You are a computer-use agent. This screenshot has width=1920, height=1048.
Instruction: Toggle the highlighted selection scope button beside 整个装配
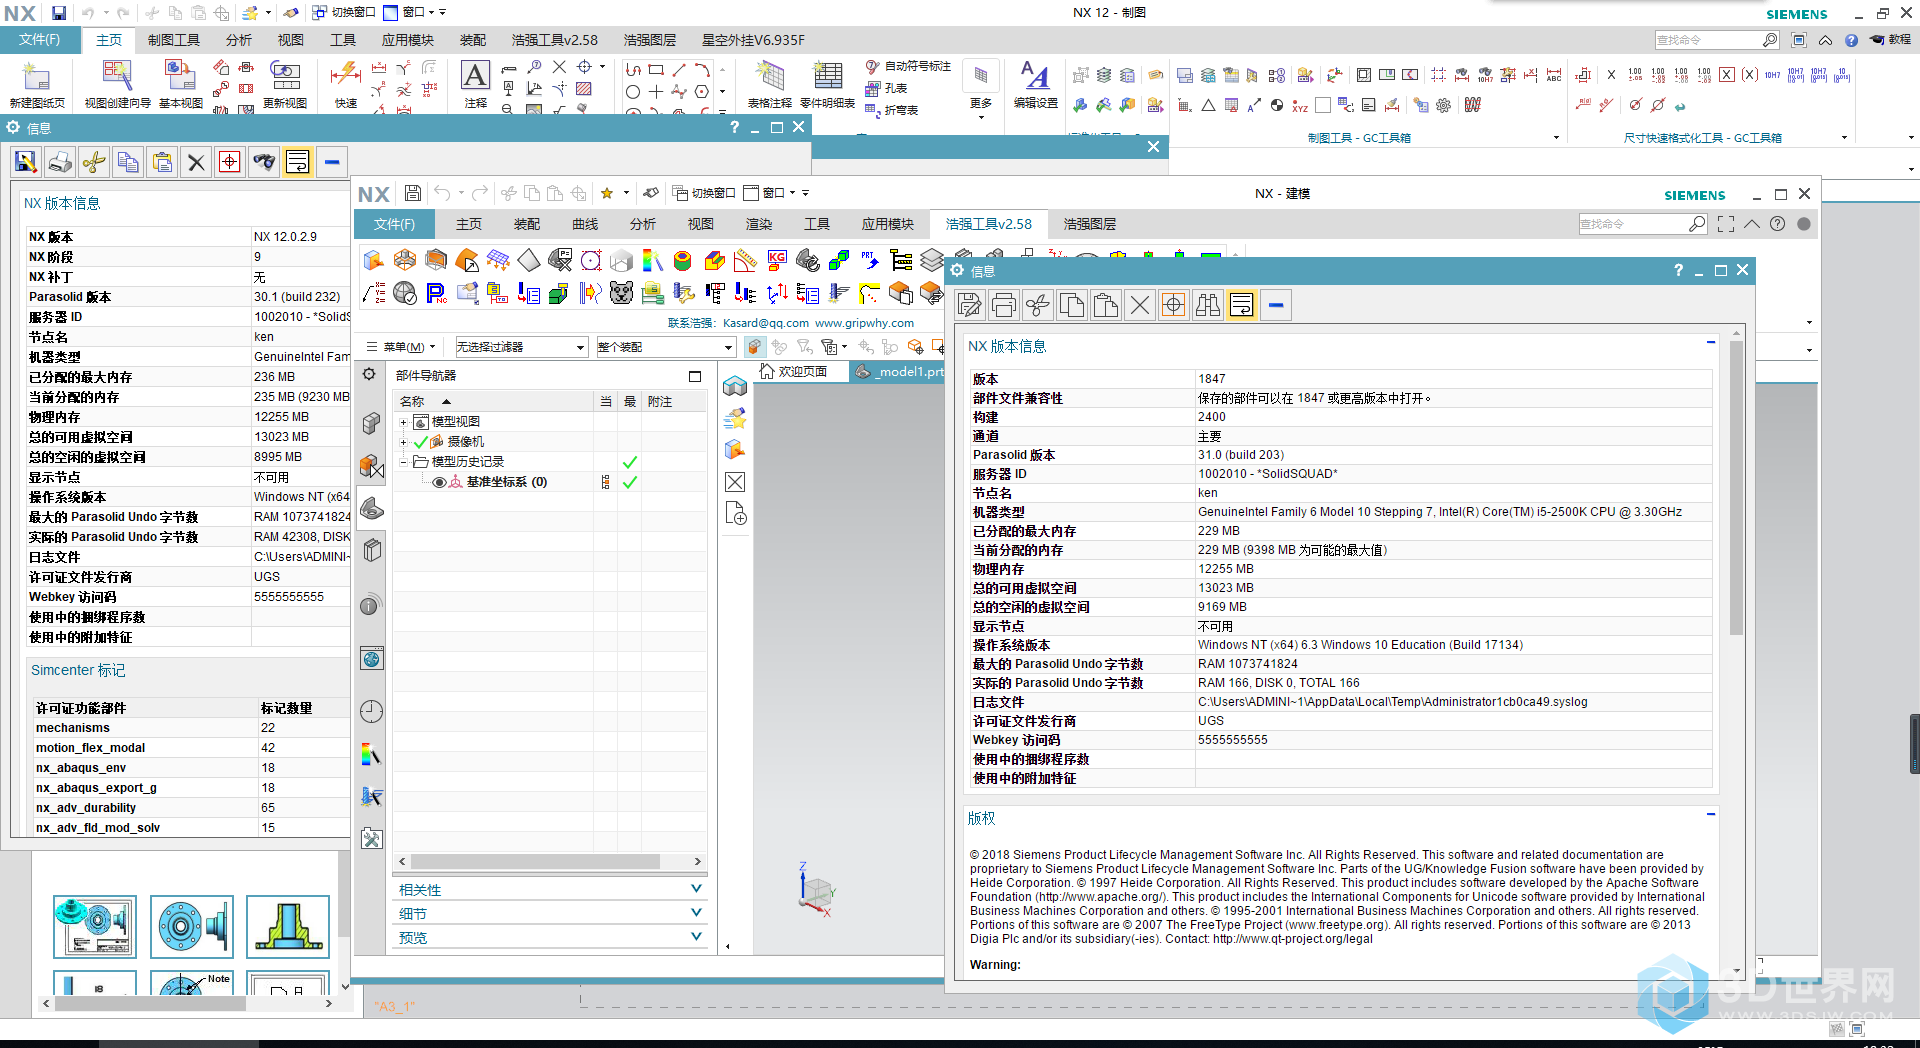[754, 347]
